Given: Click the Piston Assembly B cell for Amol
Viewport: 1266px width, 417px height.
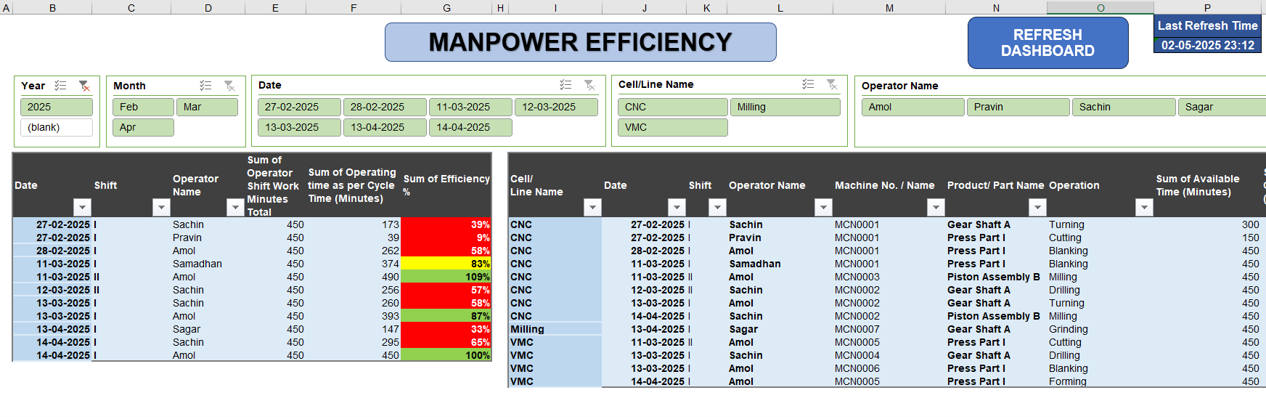Looking at the screenshot, I should 994,277.
